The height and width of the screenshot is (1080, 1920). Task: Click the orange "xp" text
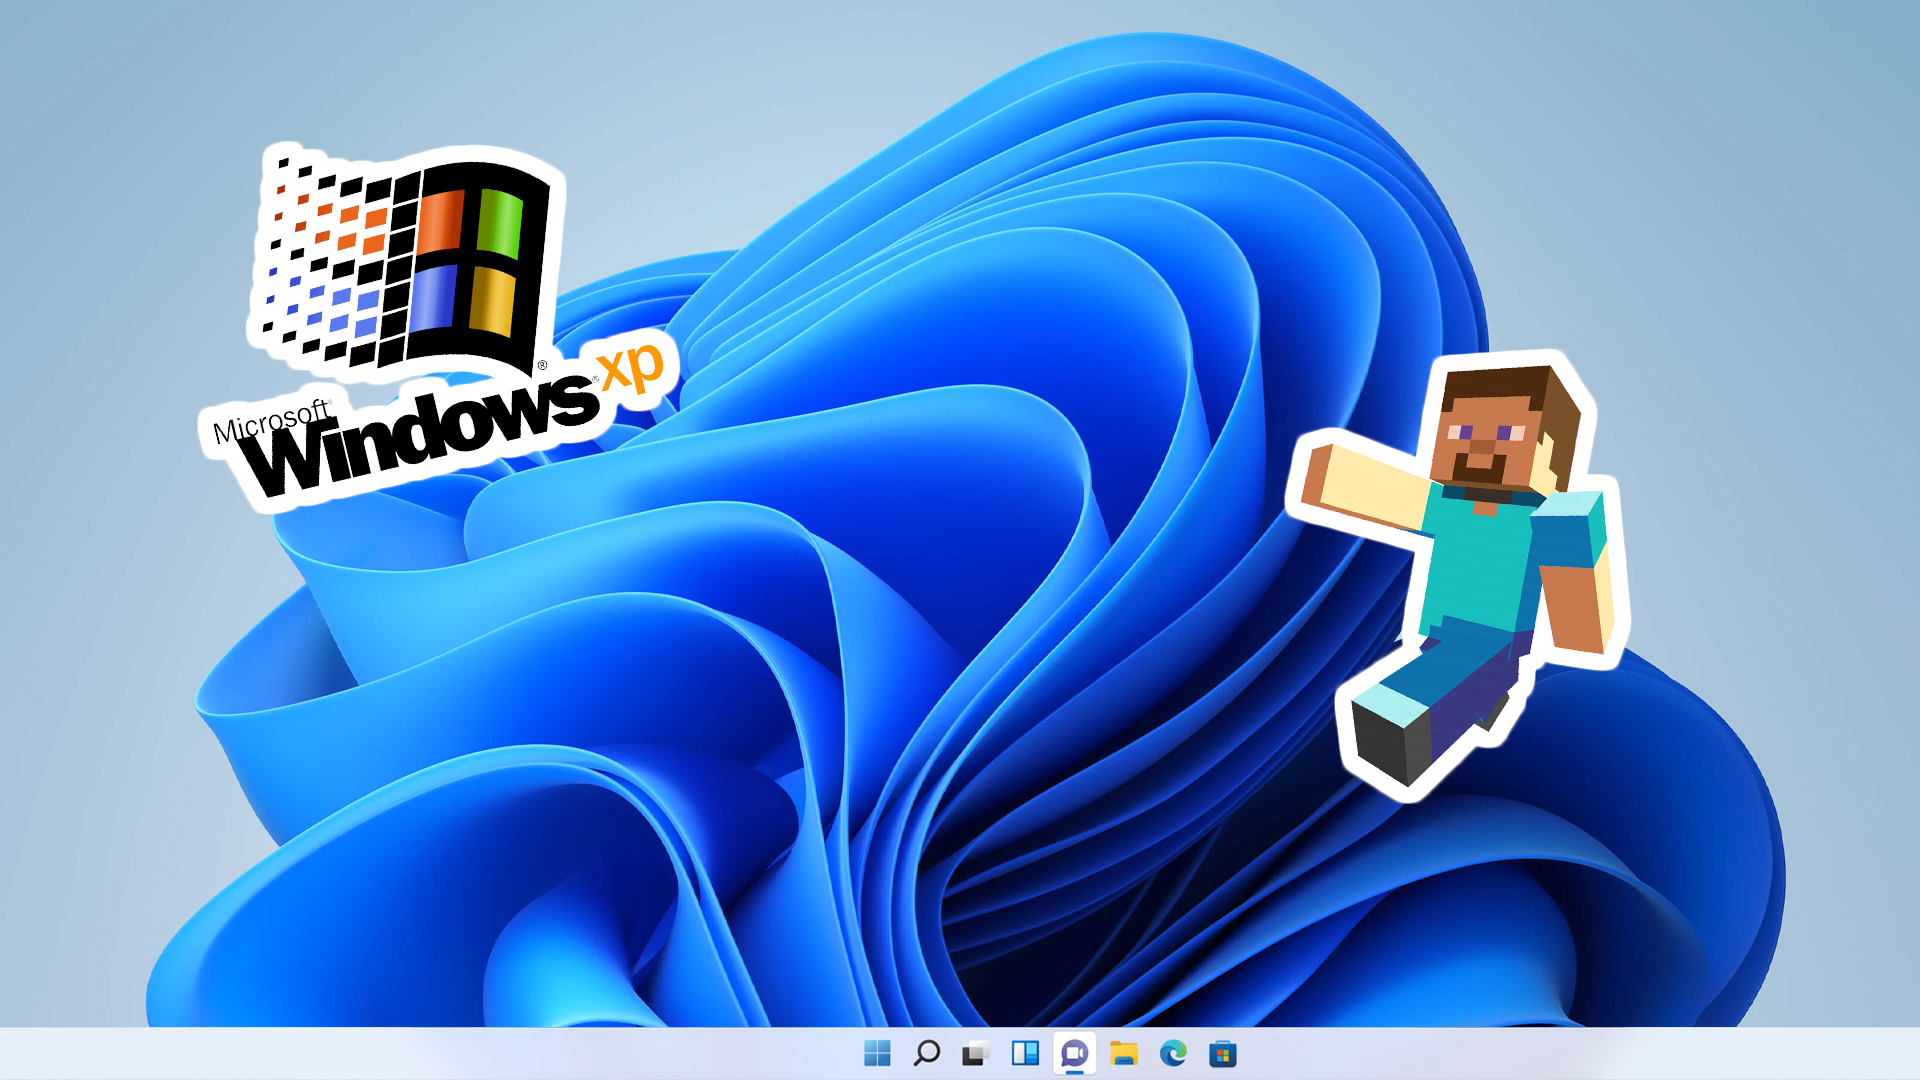coord(631,368)
